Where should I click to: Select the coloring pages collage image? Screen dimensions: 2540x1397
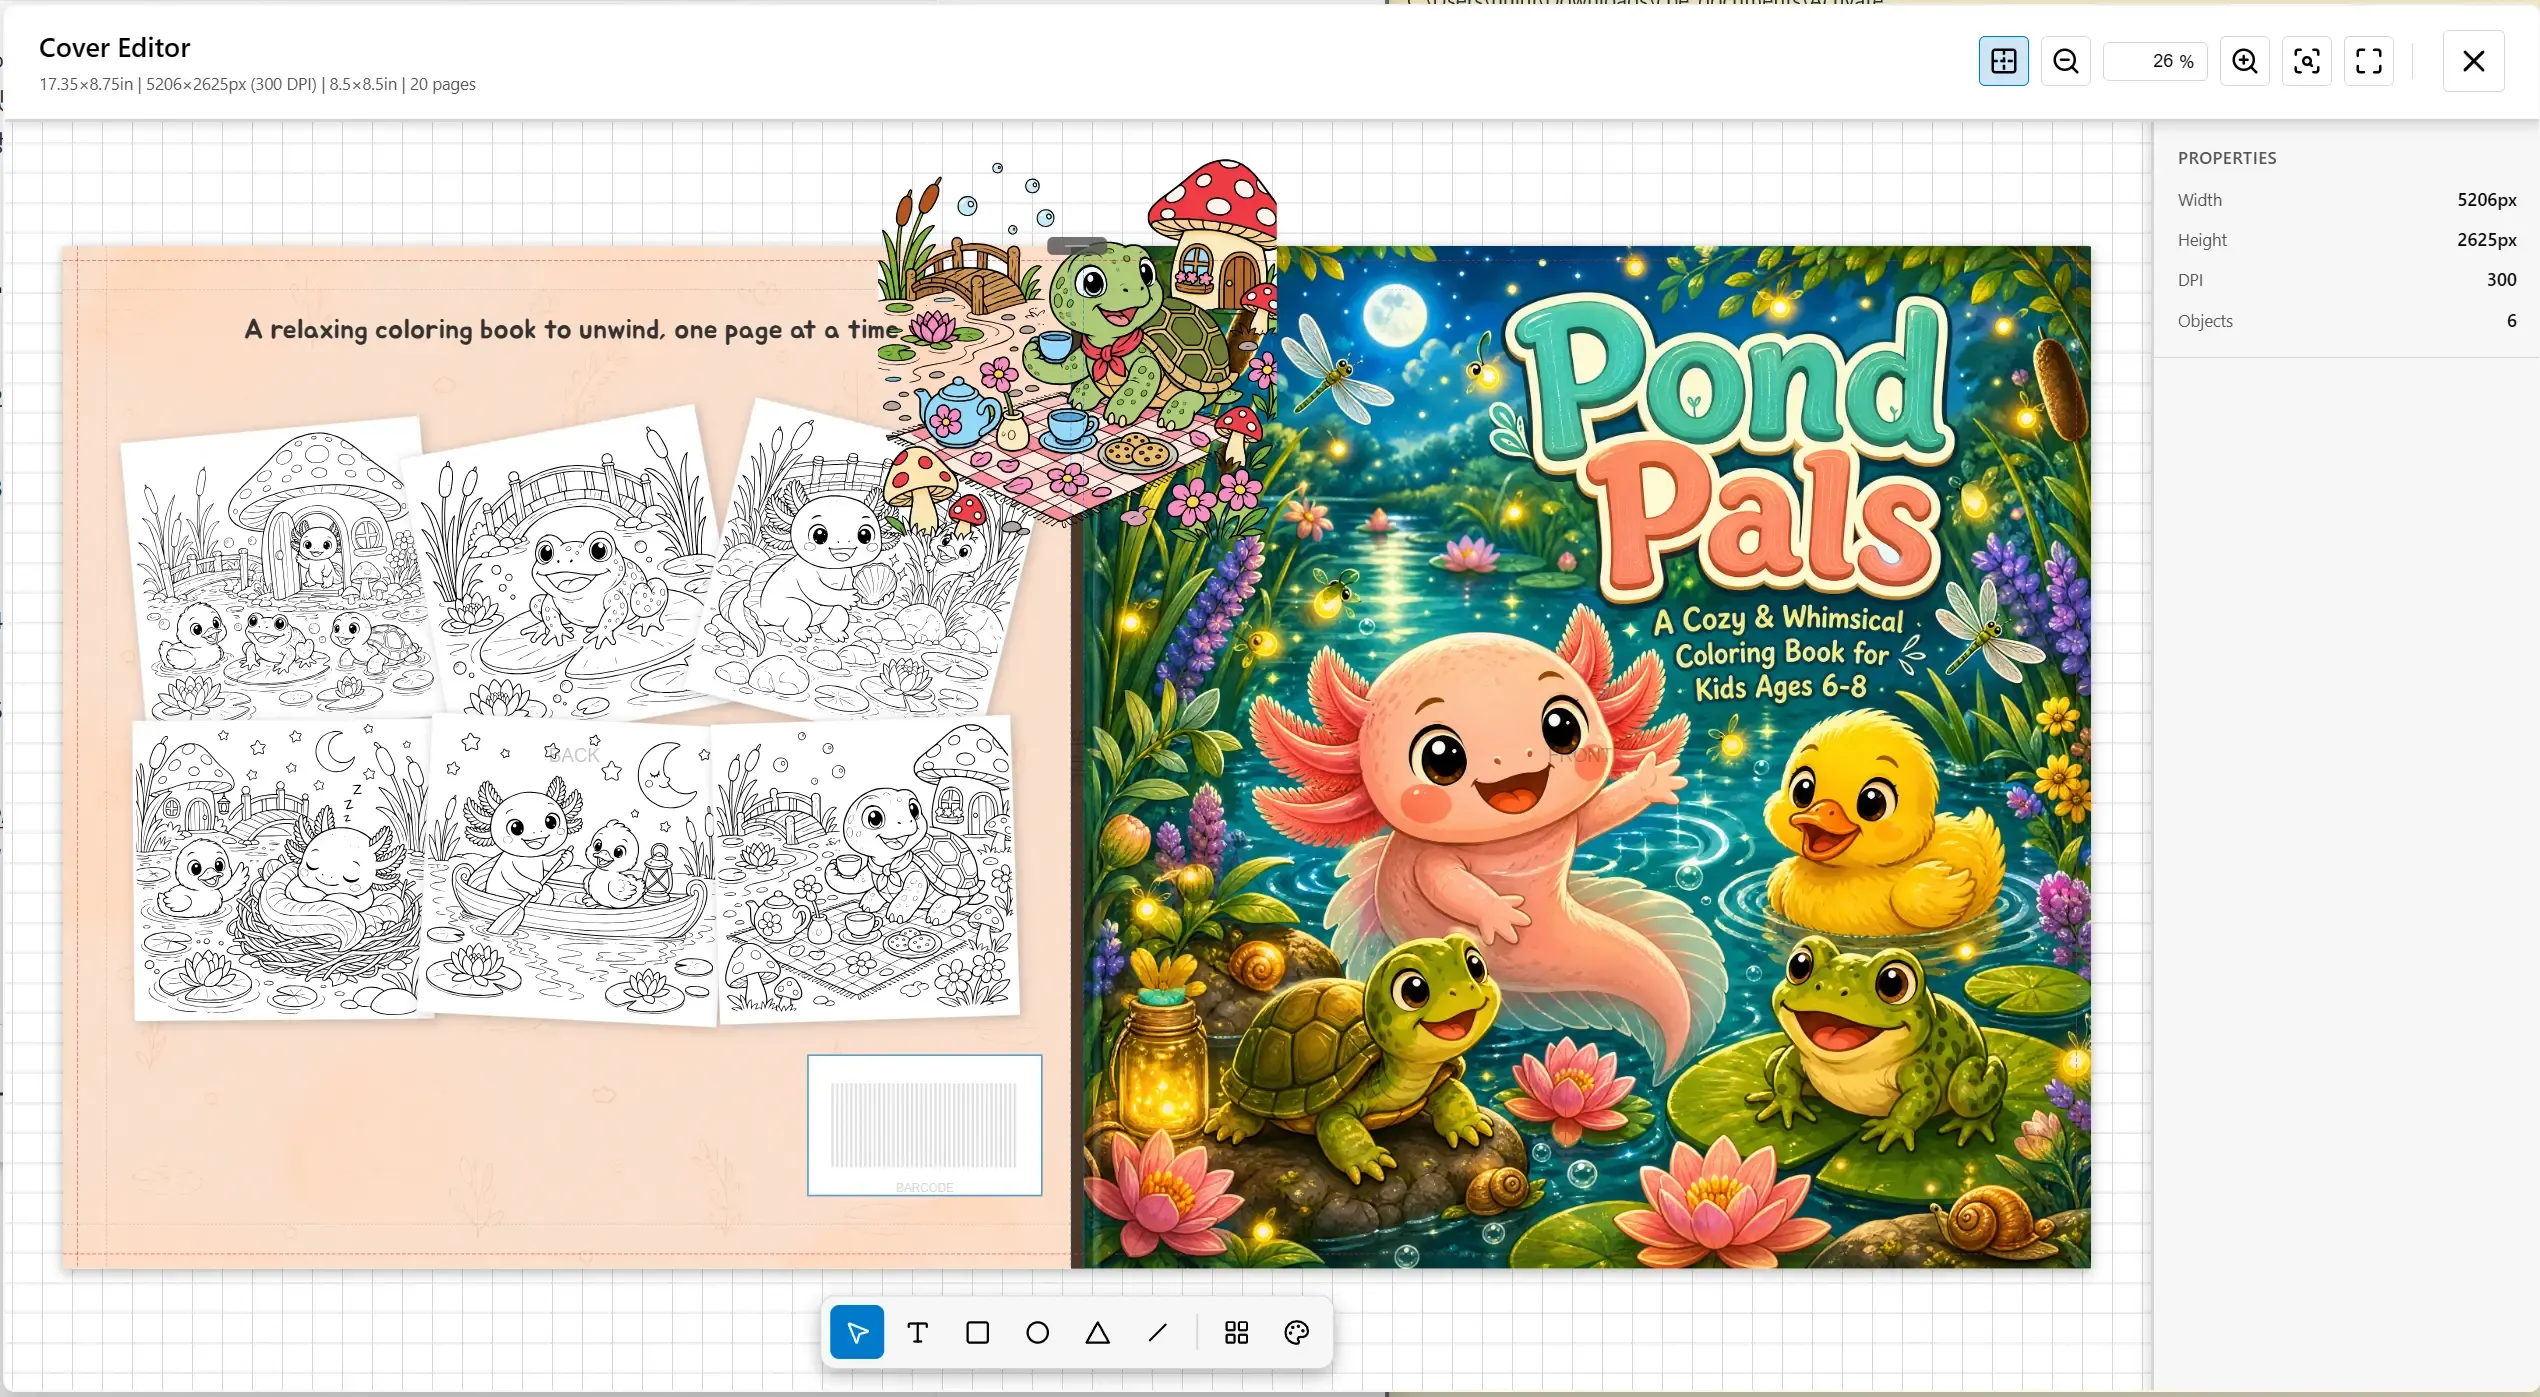coord(575,712)
